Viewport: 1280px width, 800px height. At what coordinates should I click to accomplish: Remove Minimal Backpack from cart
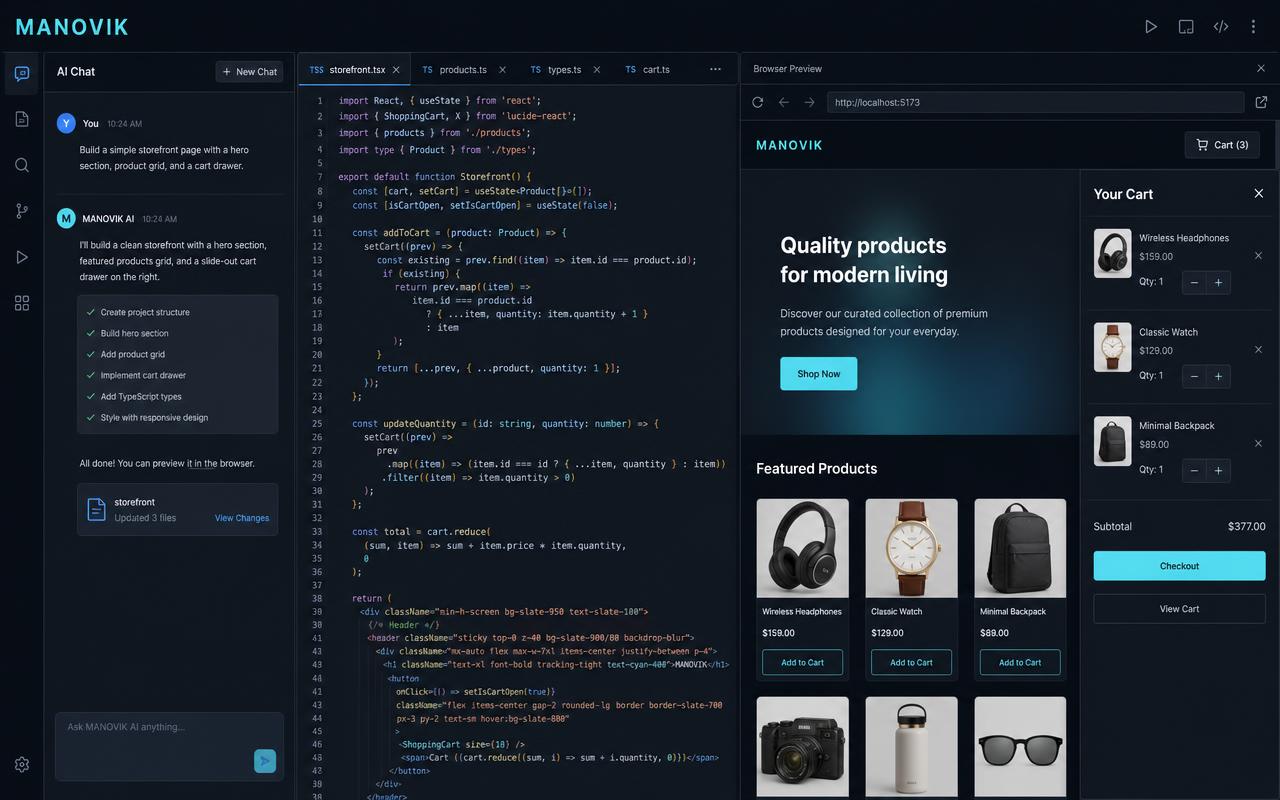tap(1259, 444)
